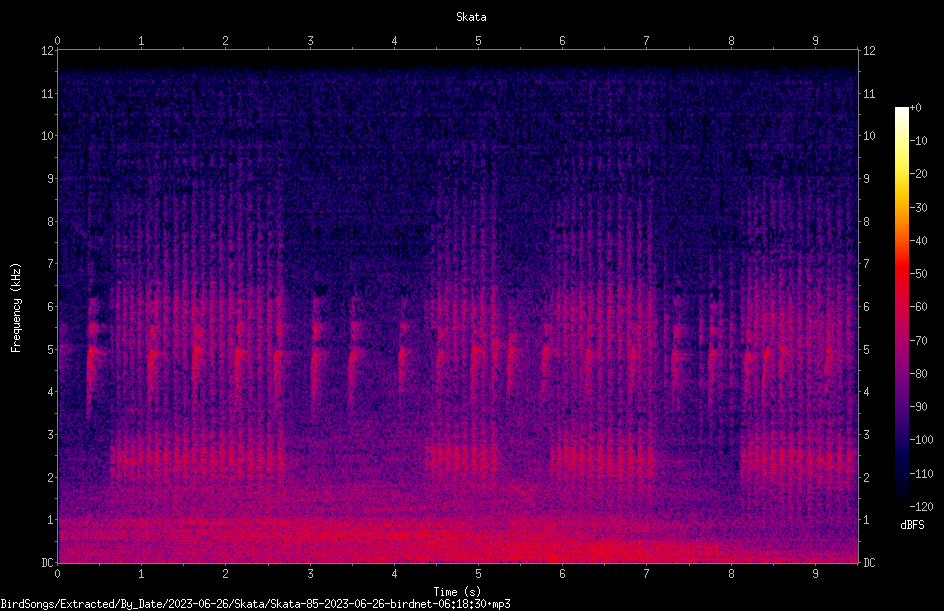Click the "2" tick on the left frequency axis
The width and height of the screenshot is (944, 611).
[51, 477]
